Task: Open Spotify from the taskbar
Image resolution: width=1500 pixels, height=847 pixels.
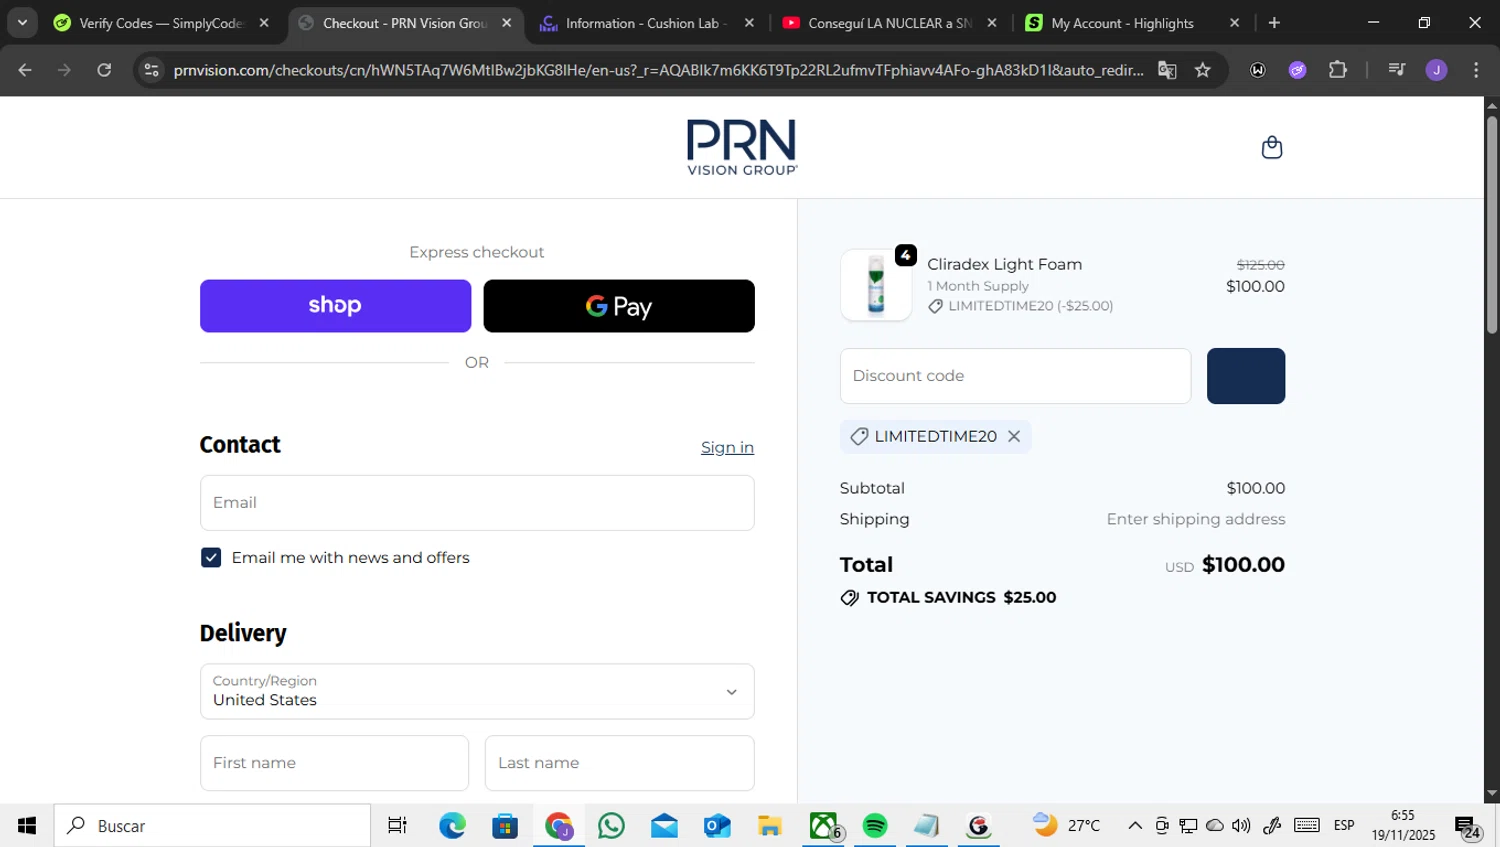Action: (x=875, y=826)
